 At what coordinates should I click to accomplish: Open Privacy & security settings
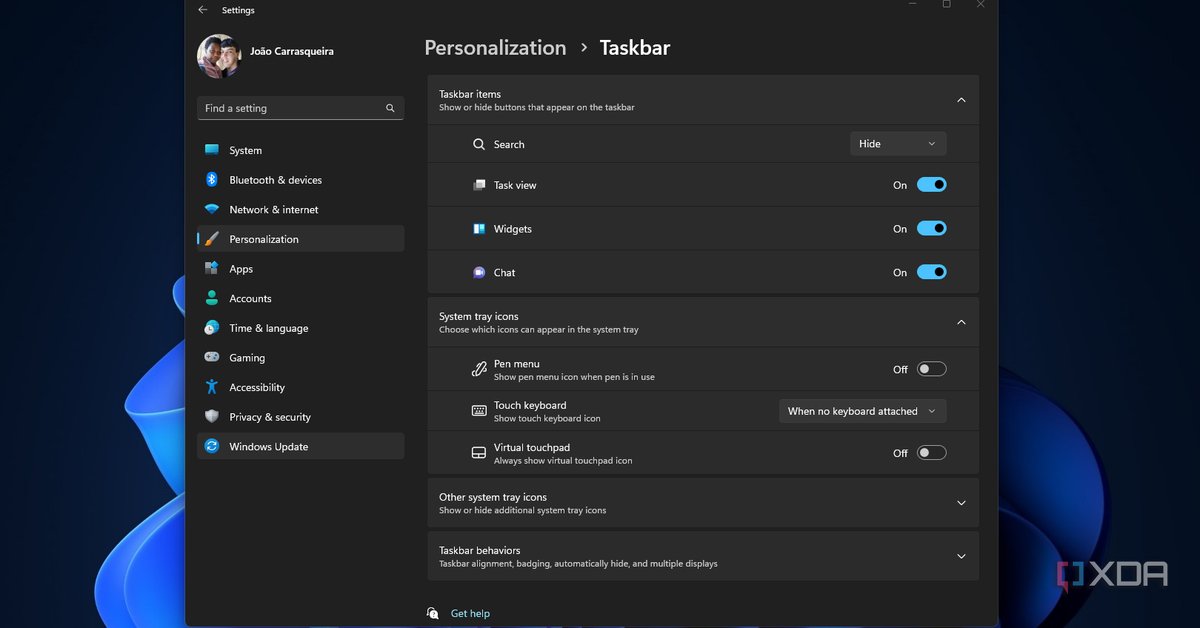[212, 416]
